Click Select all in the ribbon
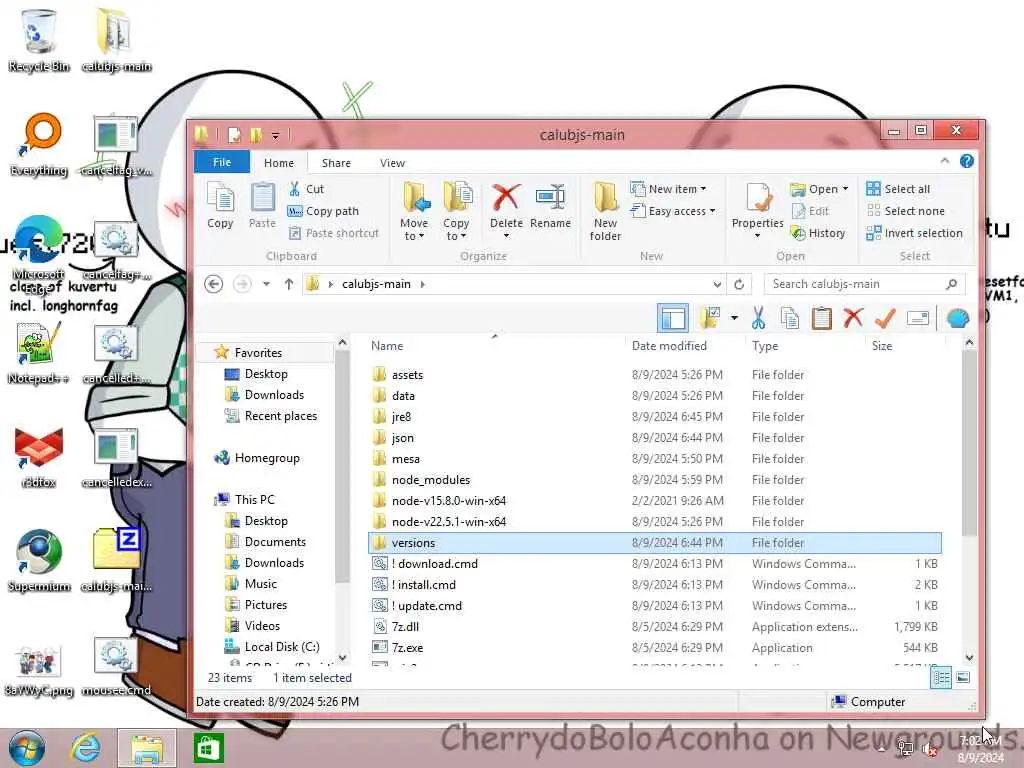This screenshot has width=1024, height=768. 898,189
